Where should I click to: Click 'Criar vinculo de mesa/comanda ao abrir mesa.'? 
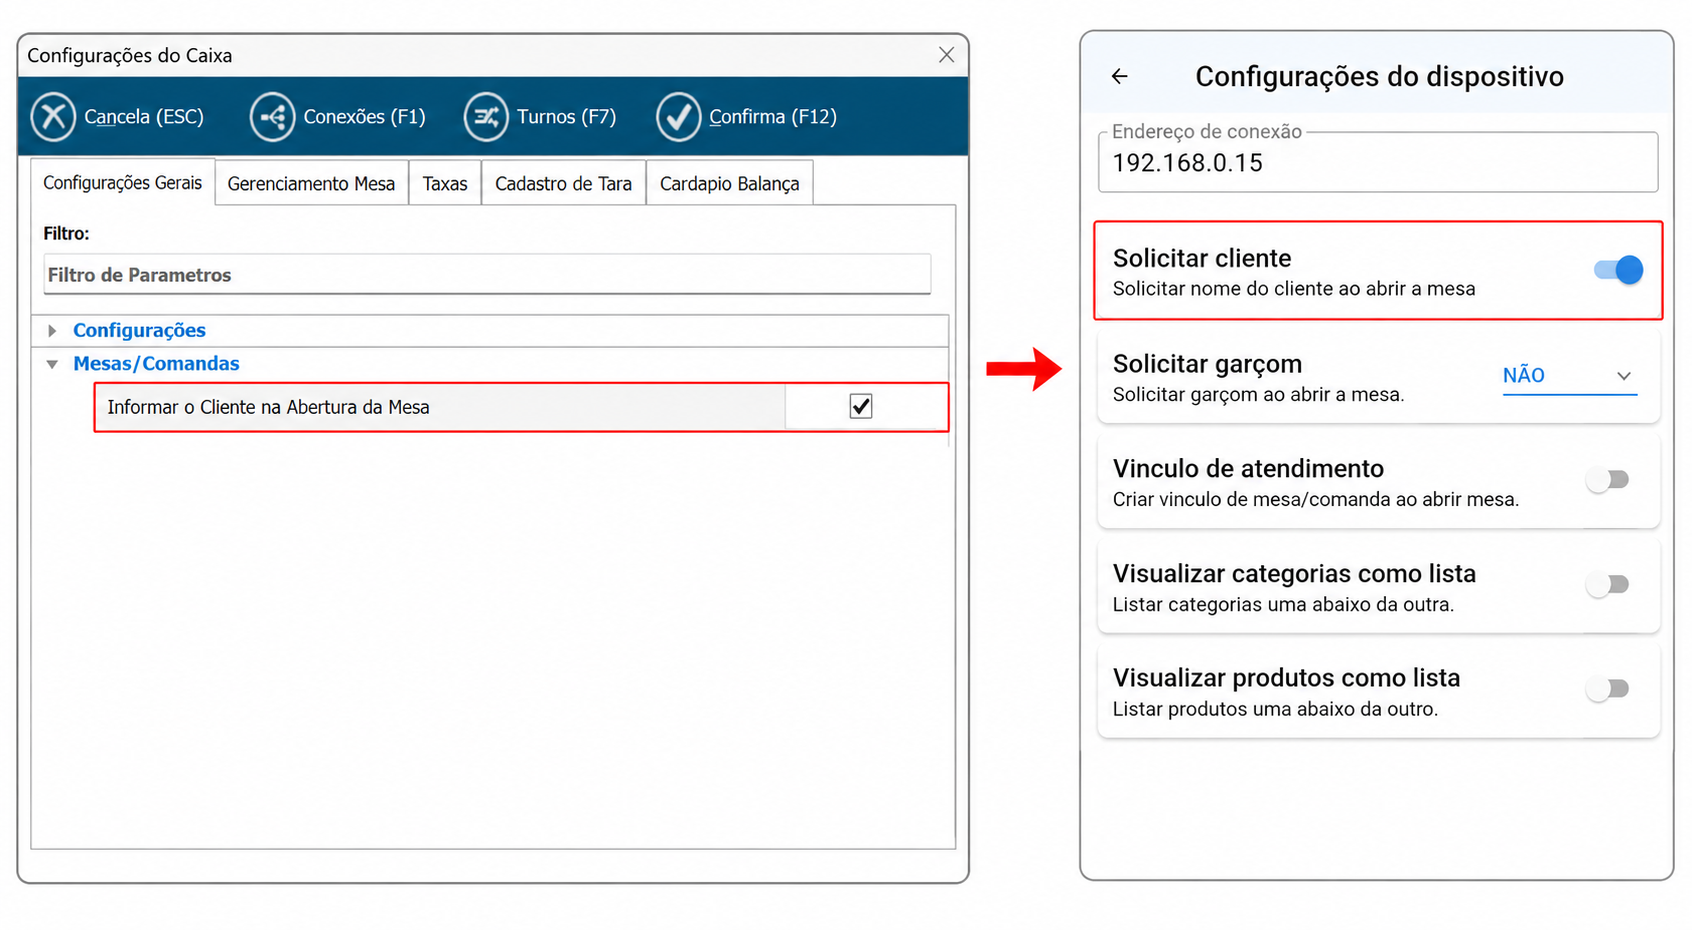[1316, 499]
